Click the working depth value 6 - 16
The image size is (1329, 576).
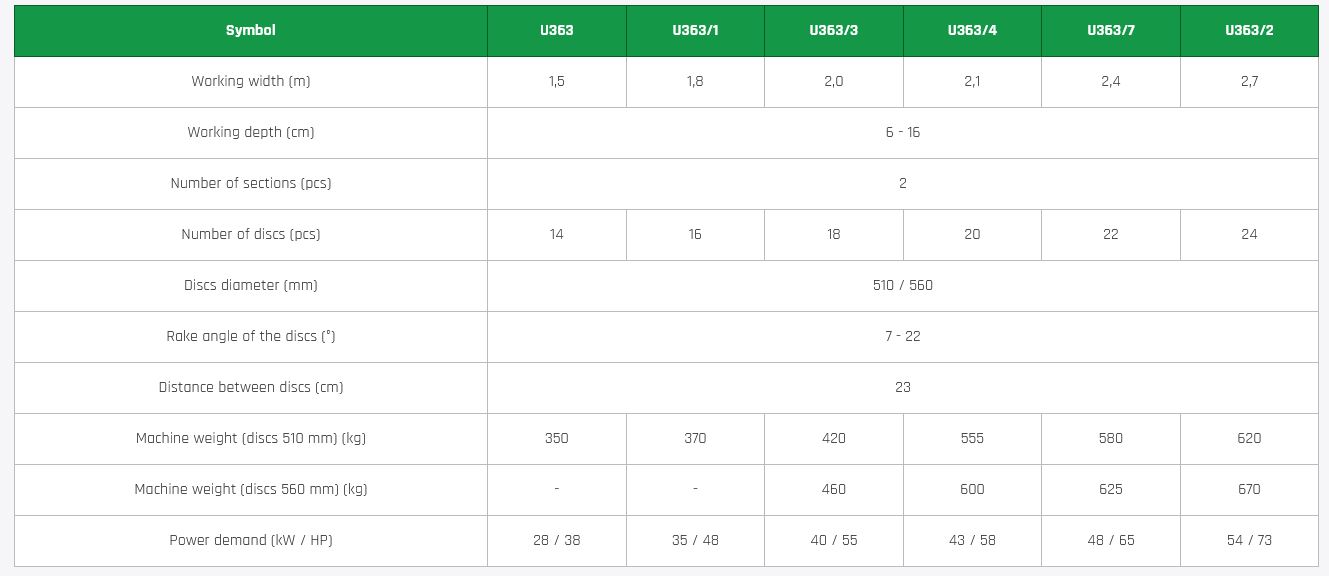(x=902, y=132)
